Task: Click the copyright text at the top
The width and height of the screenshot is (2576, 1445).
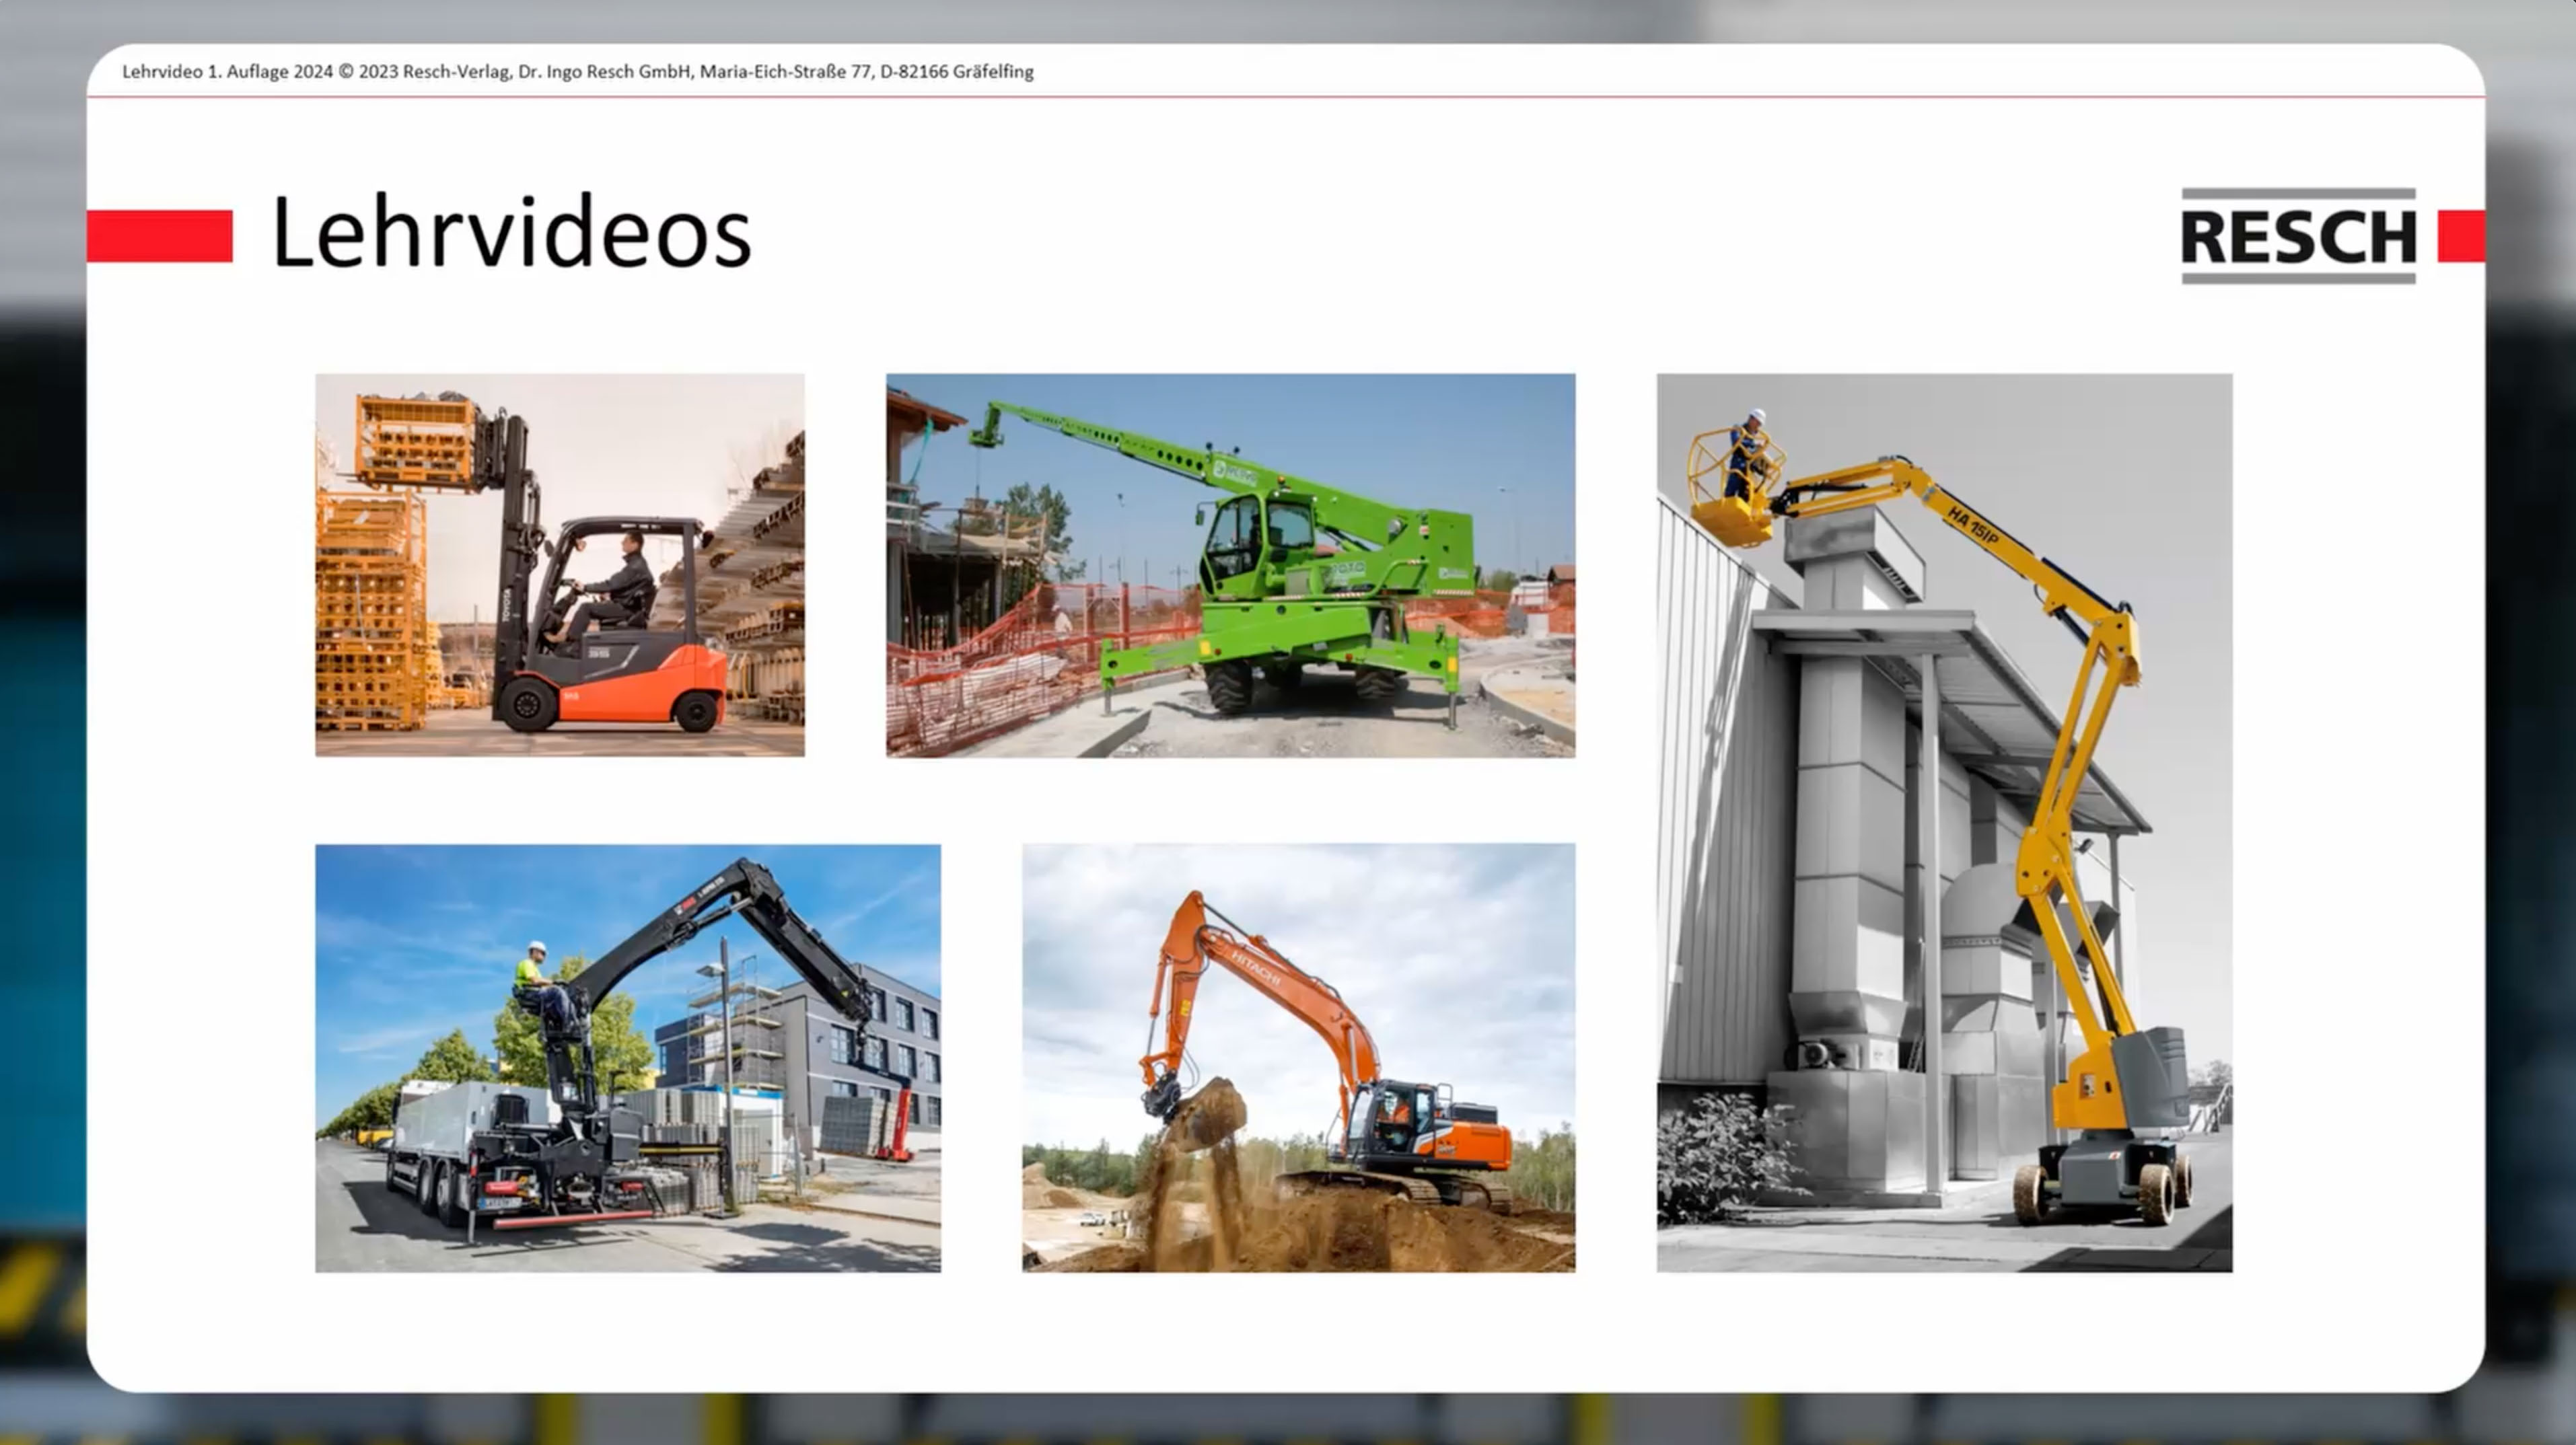Action: click(x=578, y=71)
